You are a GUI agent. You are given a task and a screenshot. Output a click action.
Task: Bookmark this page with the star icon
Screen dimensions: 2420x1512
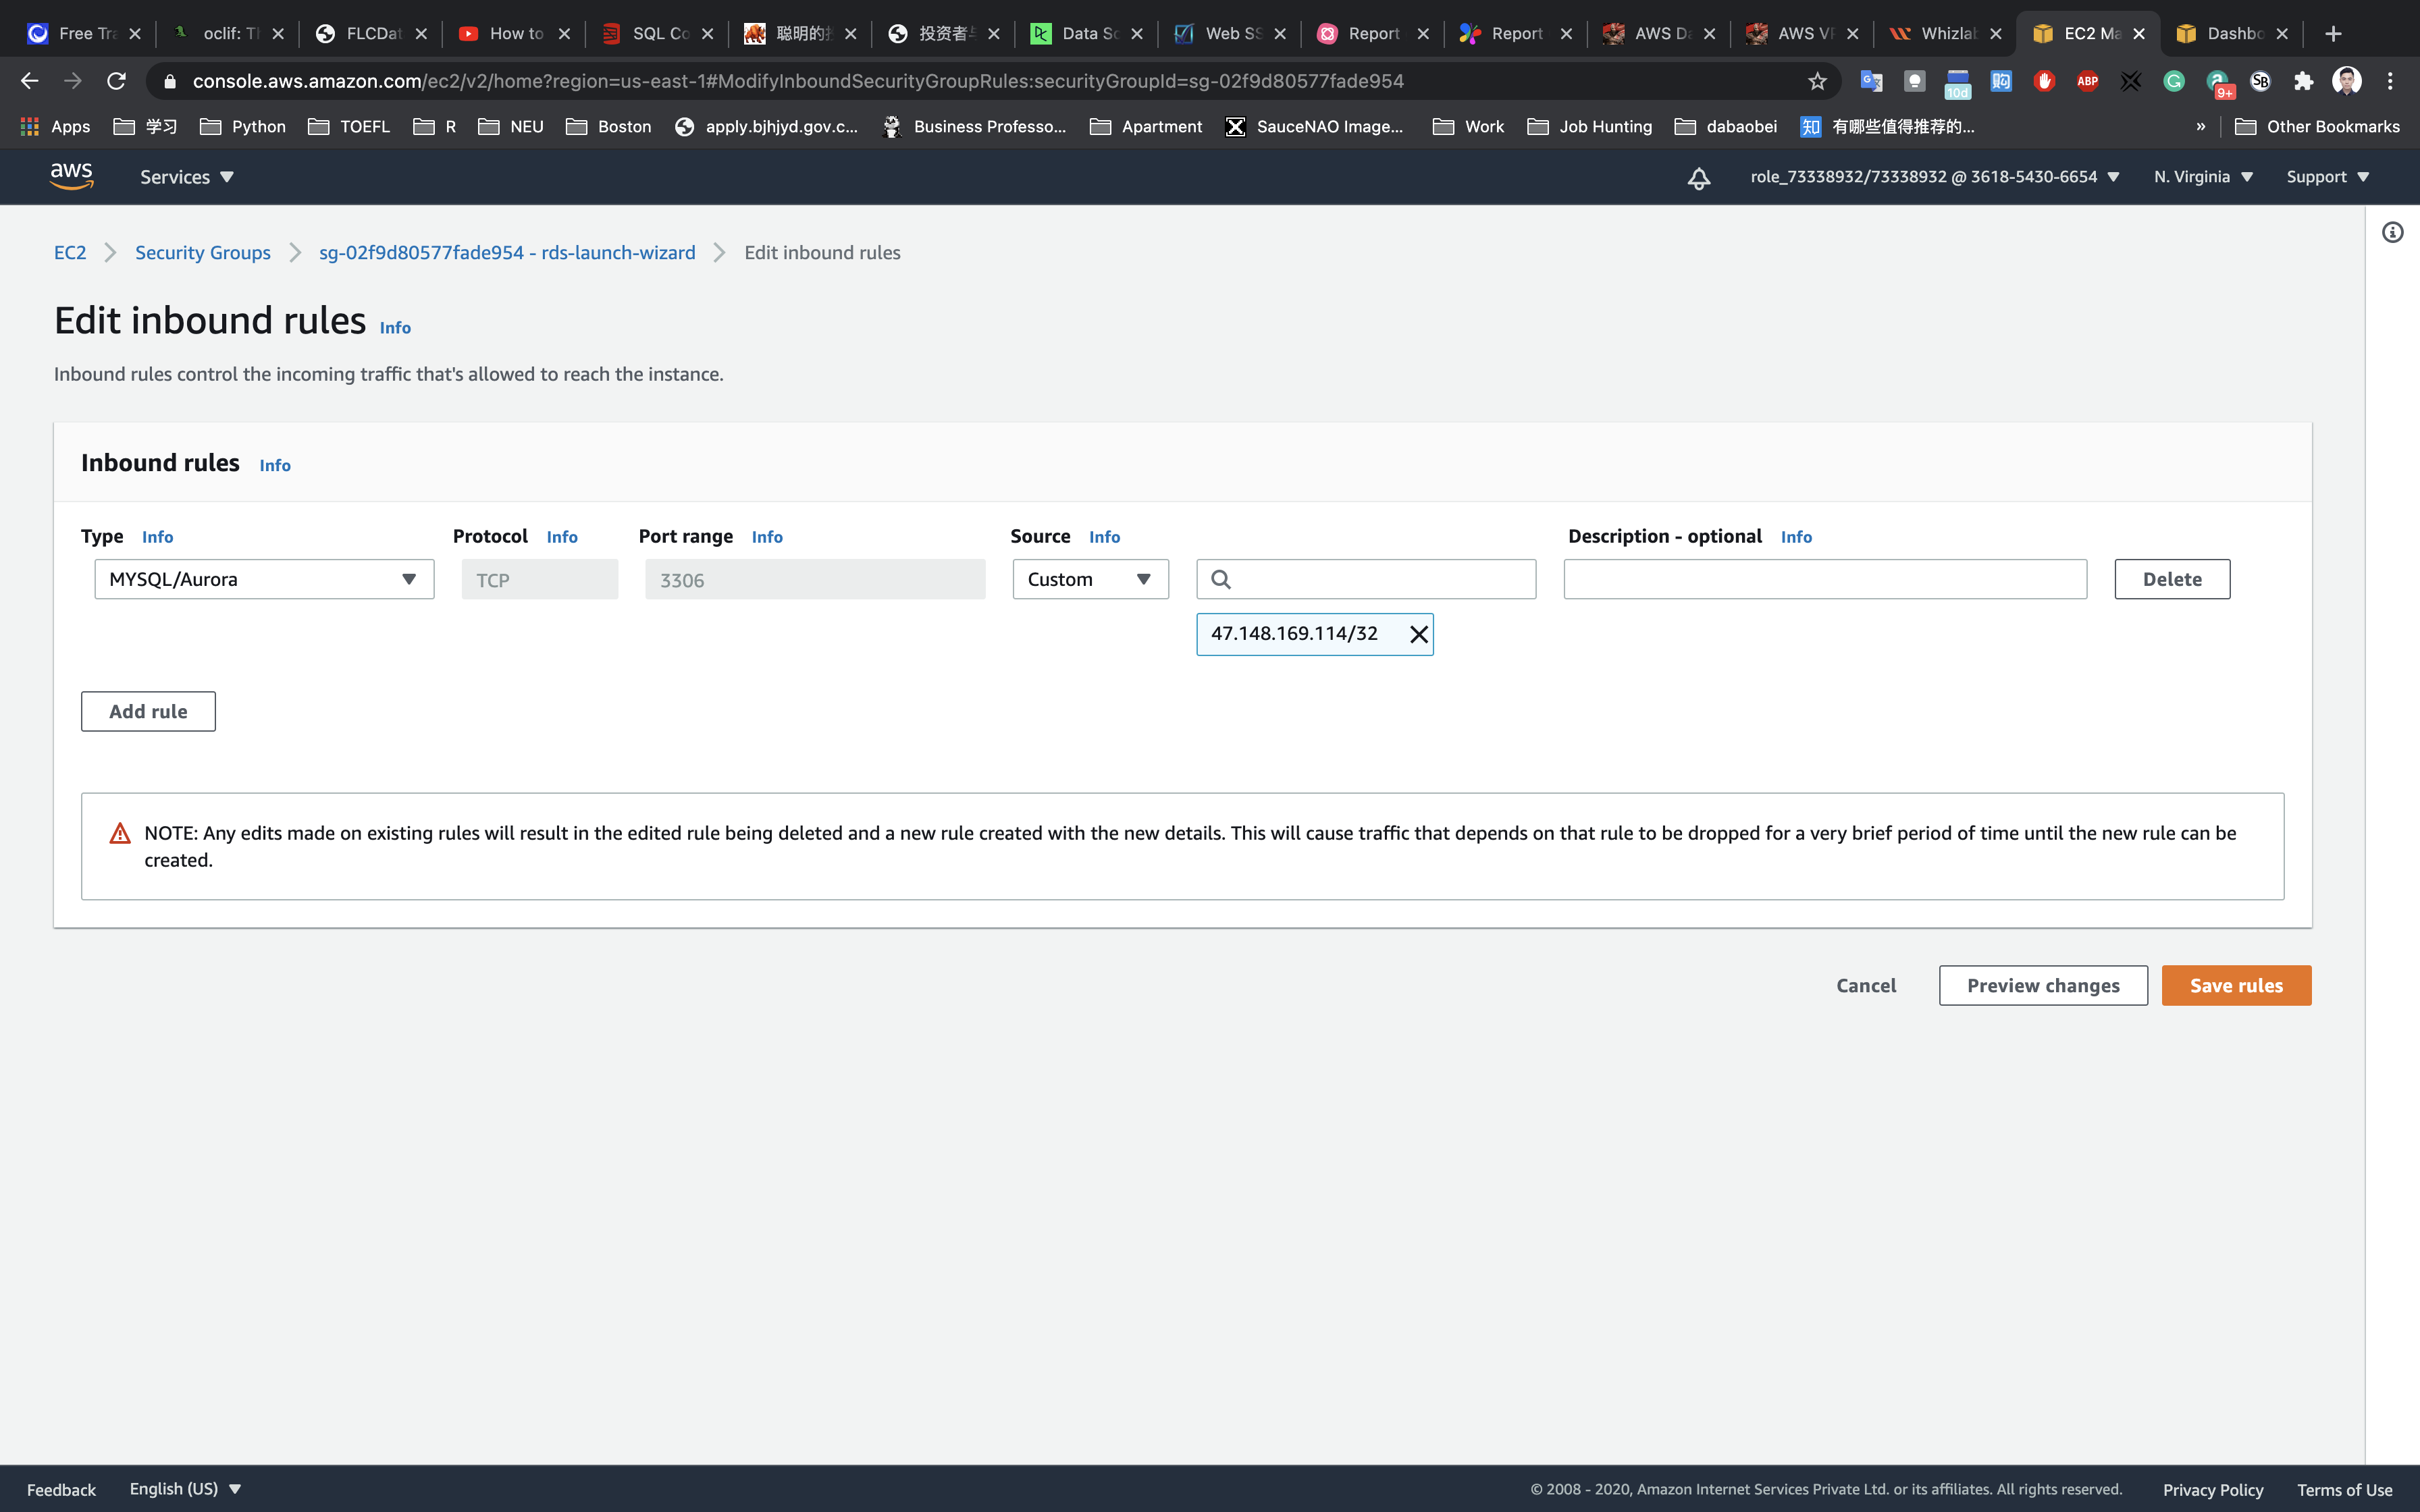point(1817,81)
